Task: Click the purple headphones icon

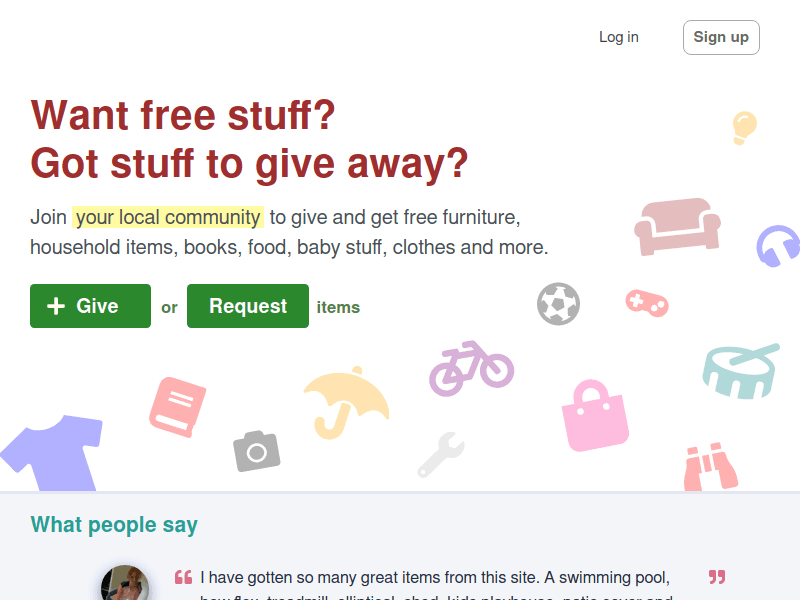Action: [x=777, y=246]
